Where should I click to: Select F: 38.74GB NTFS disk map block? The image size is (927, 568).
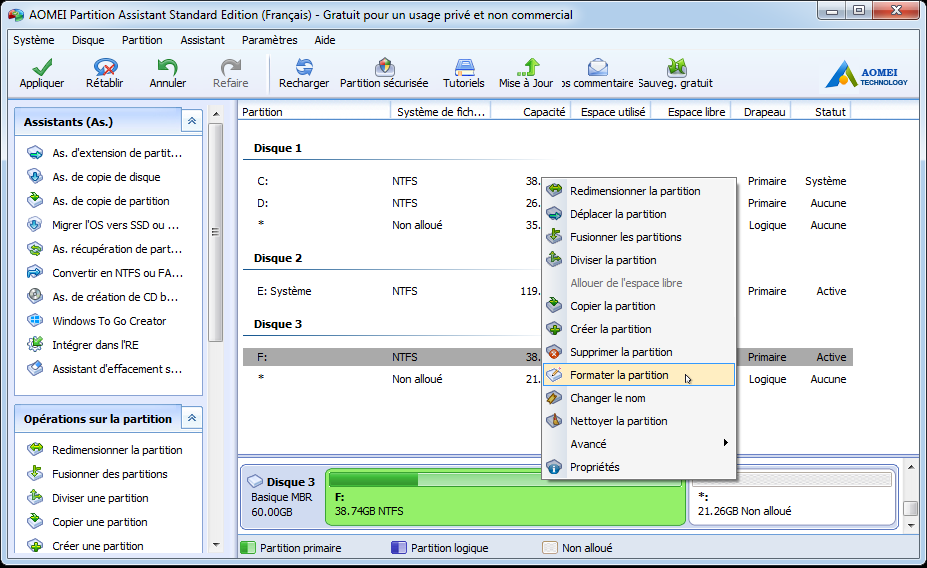point(505,497)
